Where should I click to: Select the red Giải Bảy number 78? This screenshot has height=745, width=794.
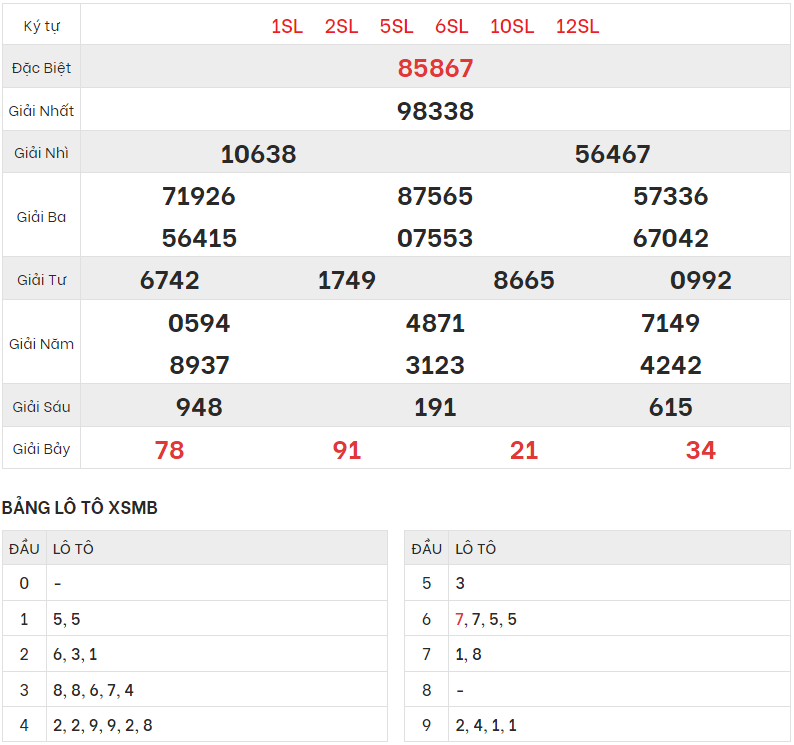(169, 450)
